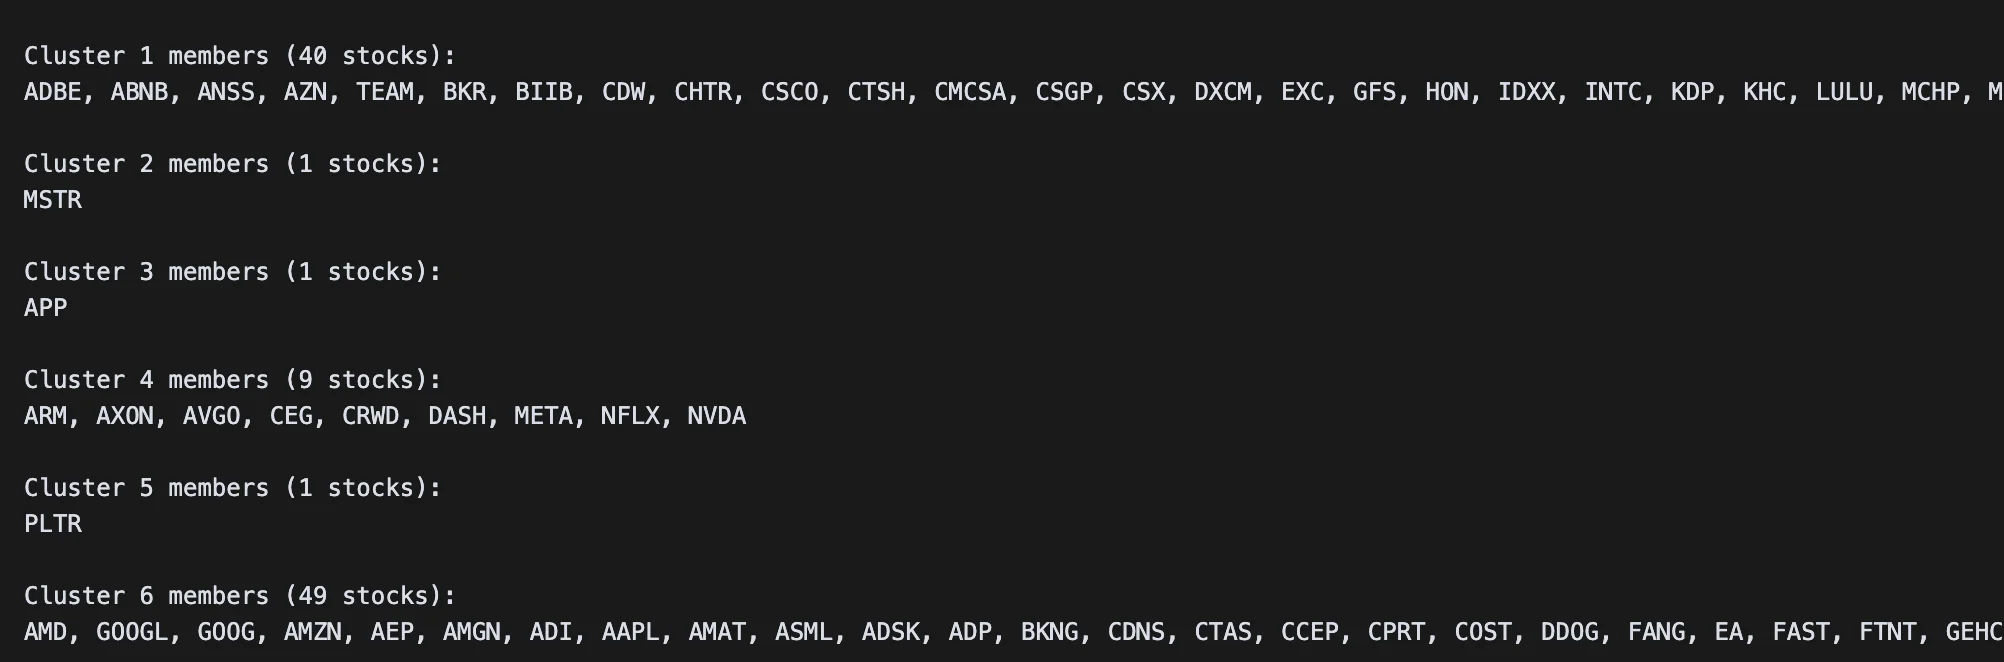2004x662 pixels.
Task: Click the "Cluster 2 members (1 stocks)" heading
Action: coord(232,164)
